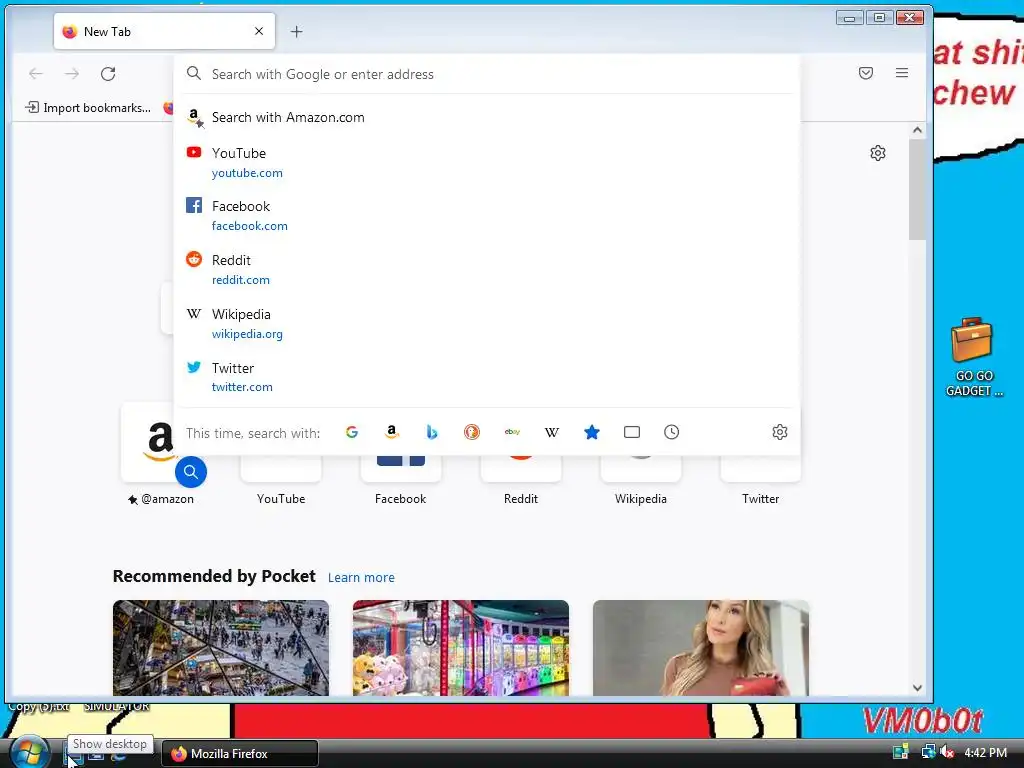Personalize new tab with the gear icon
Screen dimensions: 1024x768
[878, 153]
